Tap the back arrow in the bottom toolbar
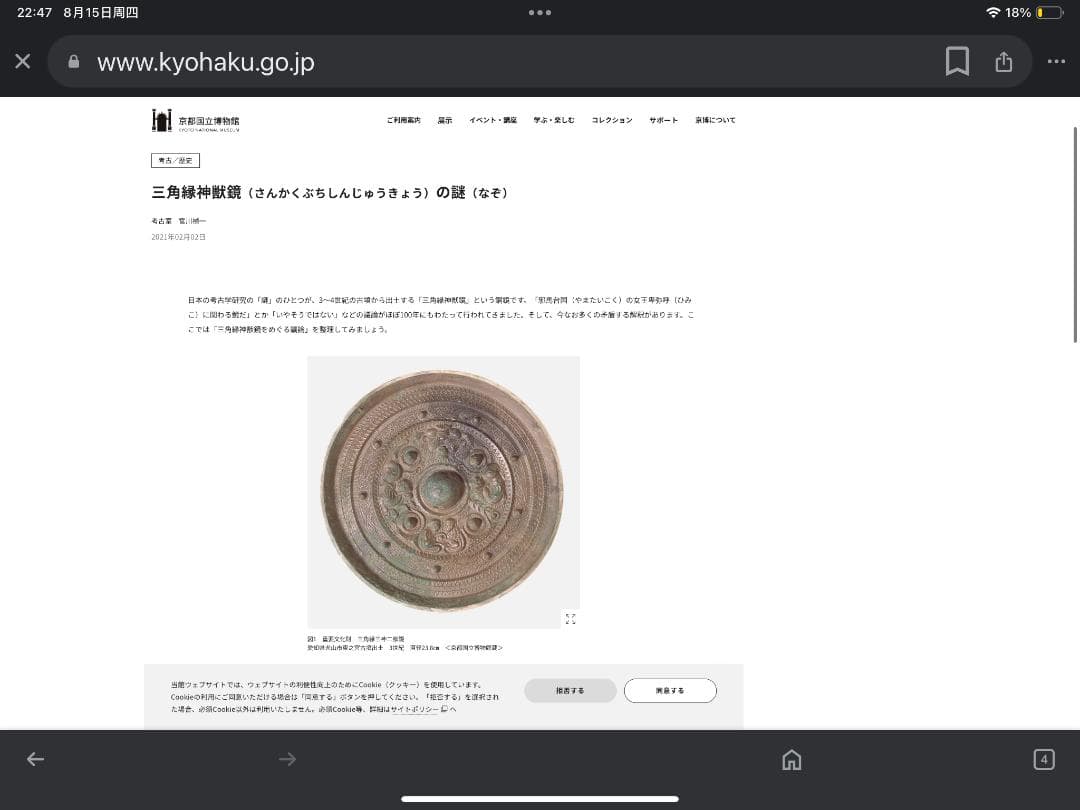 35,759
